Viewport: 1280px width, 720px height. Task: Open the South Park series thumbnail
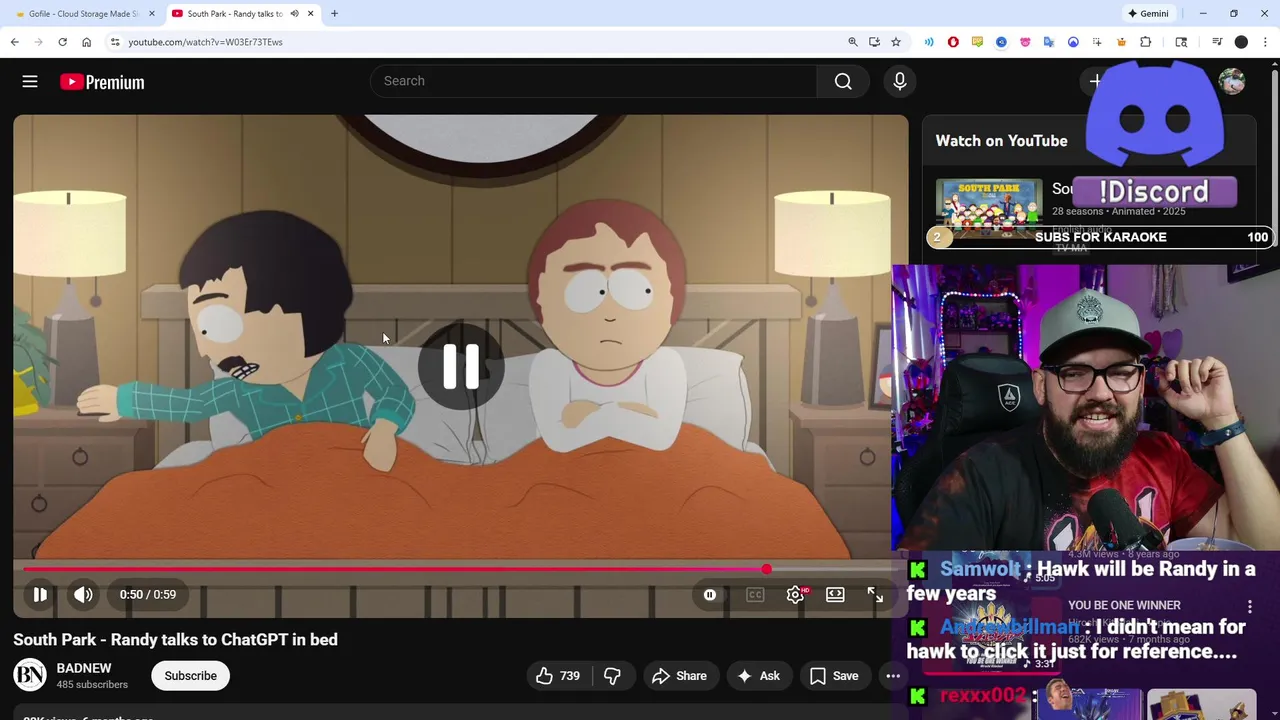coord(989,209)
